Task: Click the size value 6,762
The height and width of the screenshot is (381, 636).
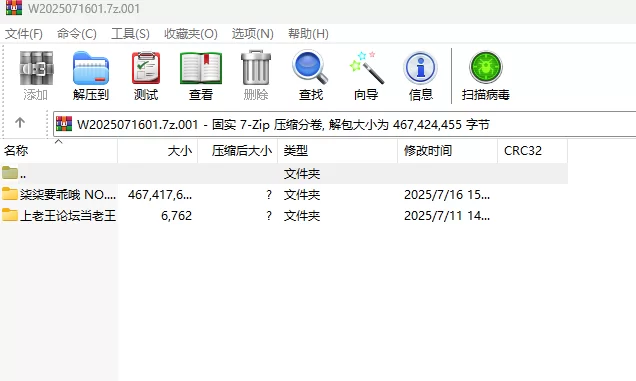Action: click(x=176, y=215)
